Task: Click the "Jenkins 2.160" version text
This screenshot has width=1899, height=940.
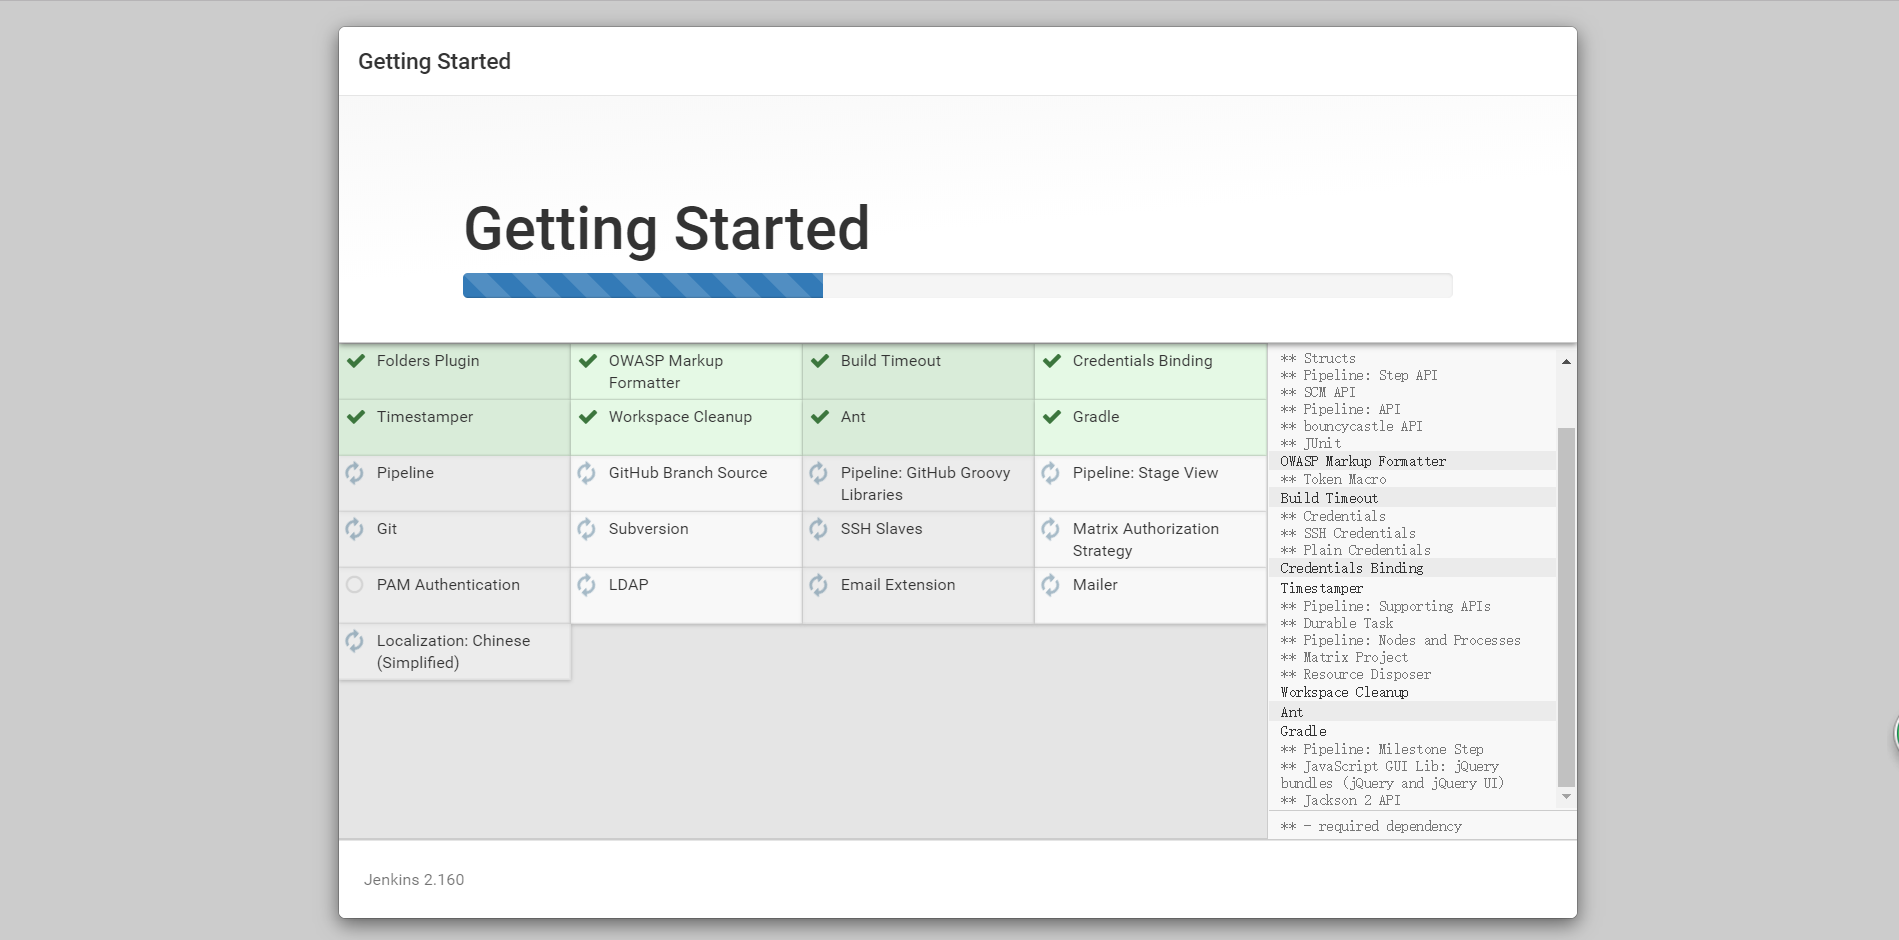Action: tap(414, 880)
